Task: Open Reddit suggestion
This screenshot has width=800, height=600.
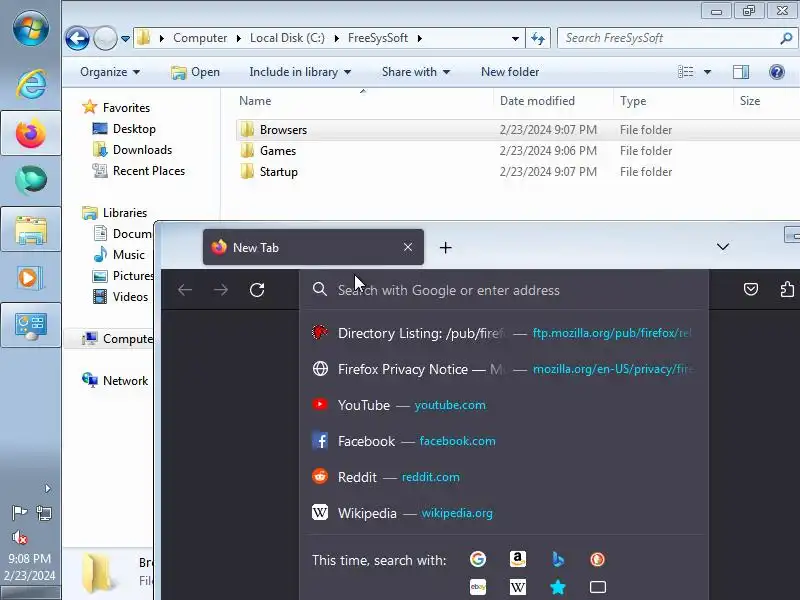Action: click(x=504, y=477)
